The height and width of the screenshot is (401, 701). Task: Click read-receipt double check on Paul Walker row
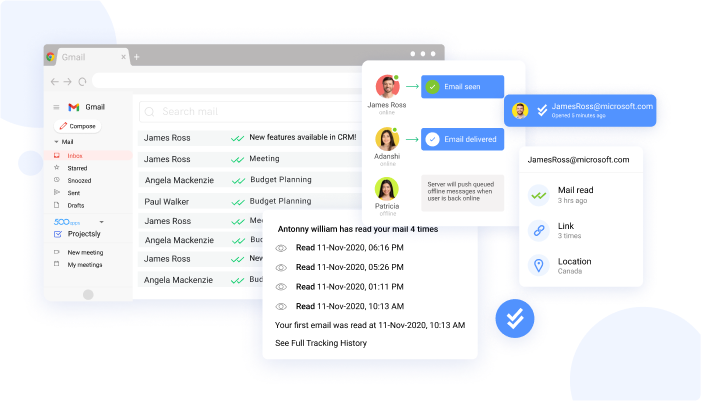238,202
